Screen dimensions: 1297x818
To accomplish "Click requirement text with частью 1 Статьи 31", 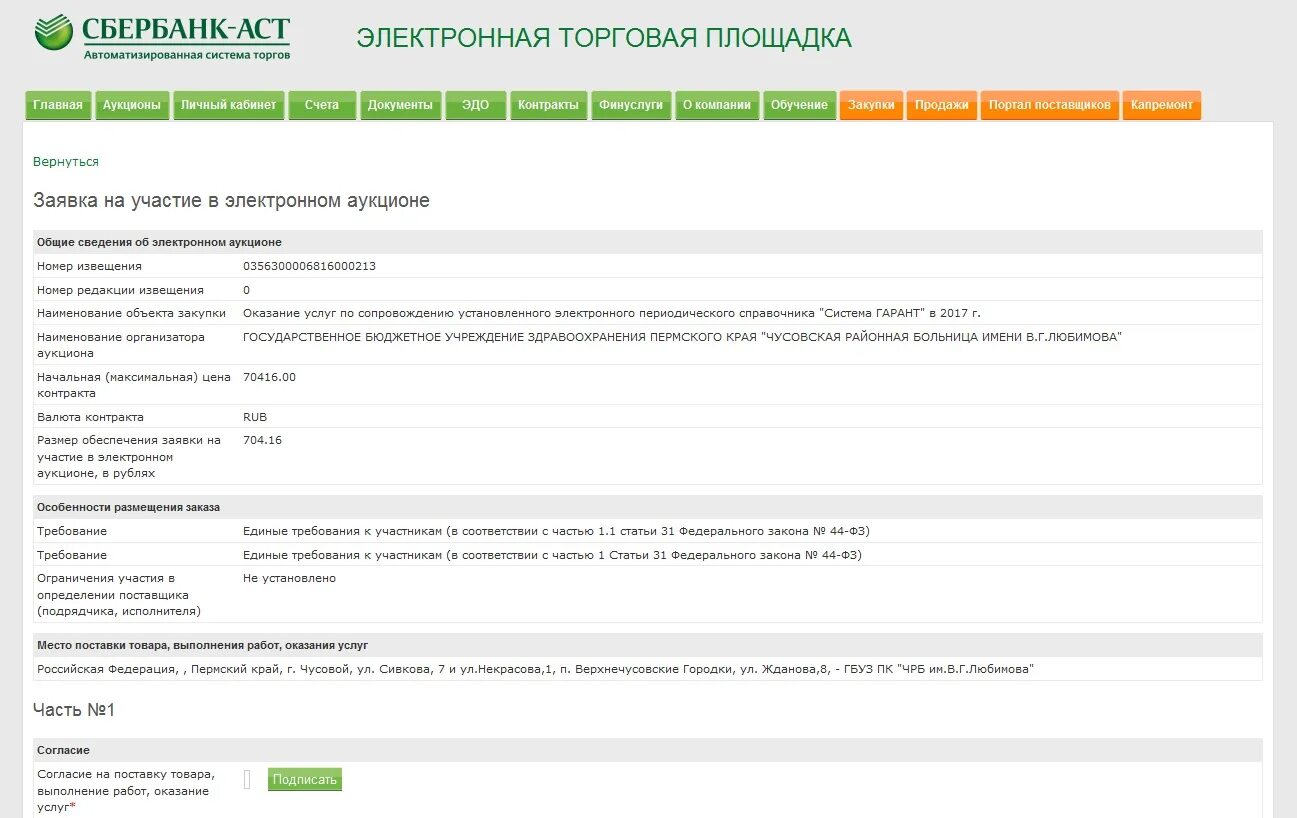I will 552,555.
